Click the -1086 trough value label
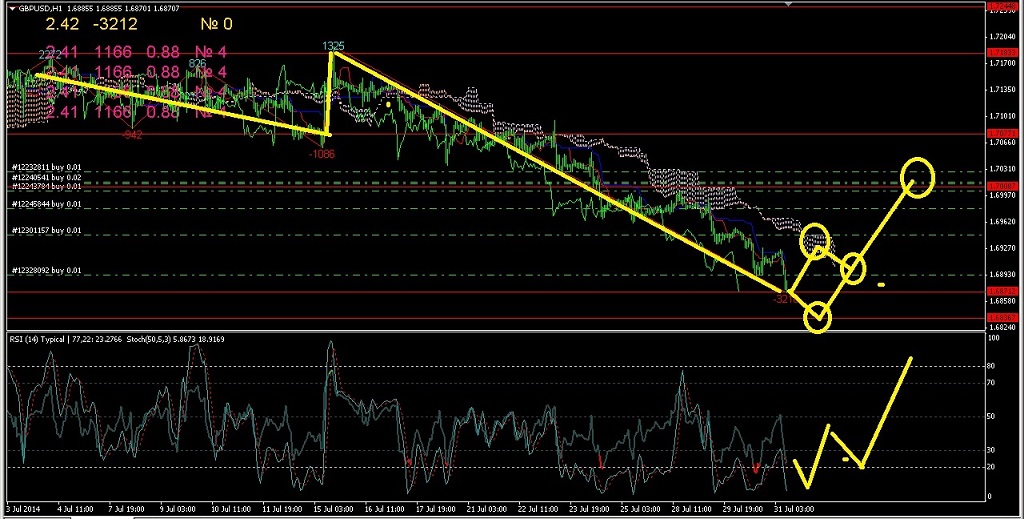Viewport: 1024px width, 519px height. coord(321,154)
